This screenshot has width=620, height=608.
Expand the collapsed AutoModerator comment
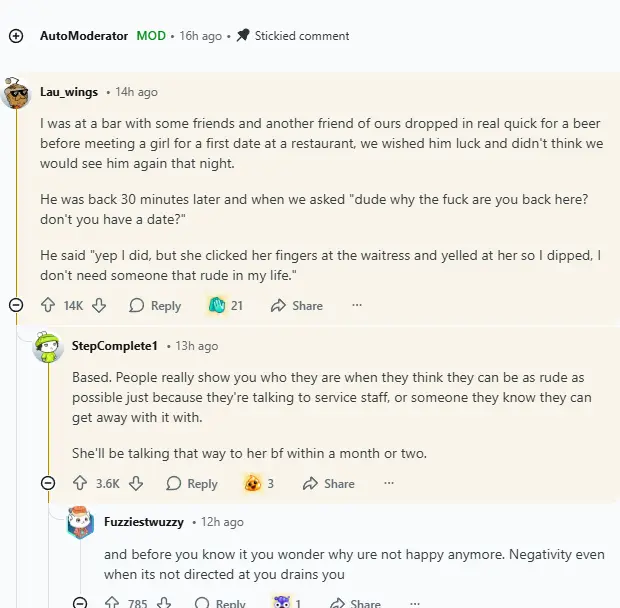[x=15, y=36]
